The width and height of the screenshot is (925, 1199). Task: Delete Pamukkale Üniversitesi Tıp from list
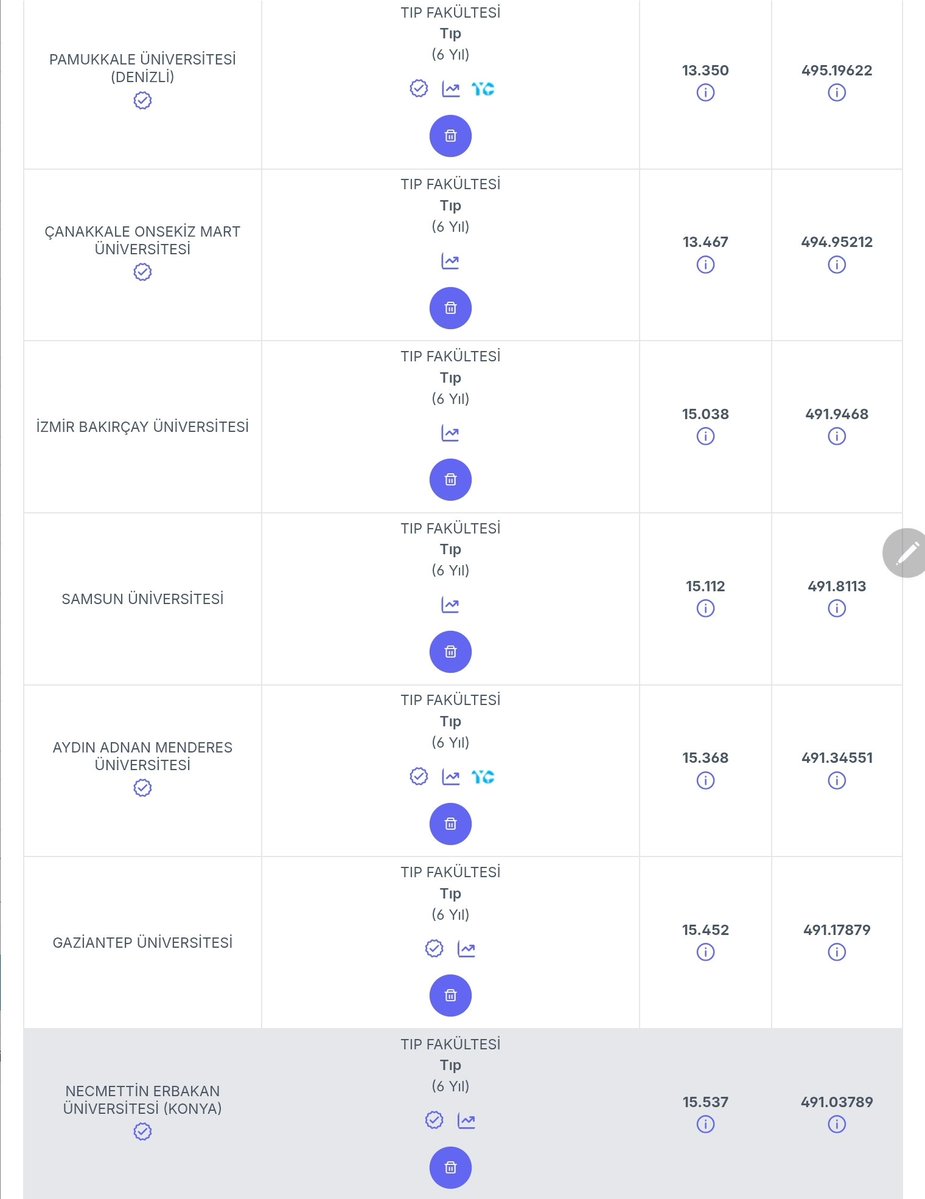click(450, 136)
